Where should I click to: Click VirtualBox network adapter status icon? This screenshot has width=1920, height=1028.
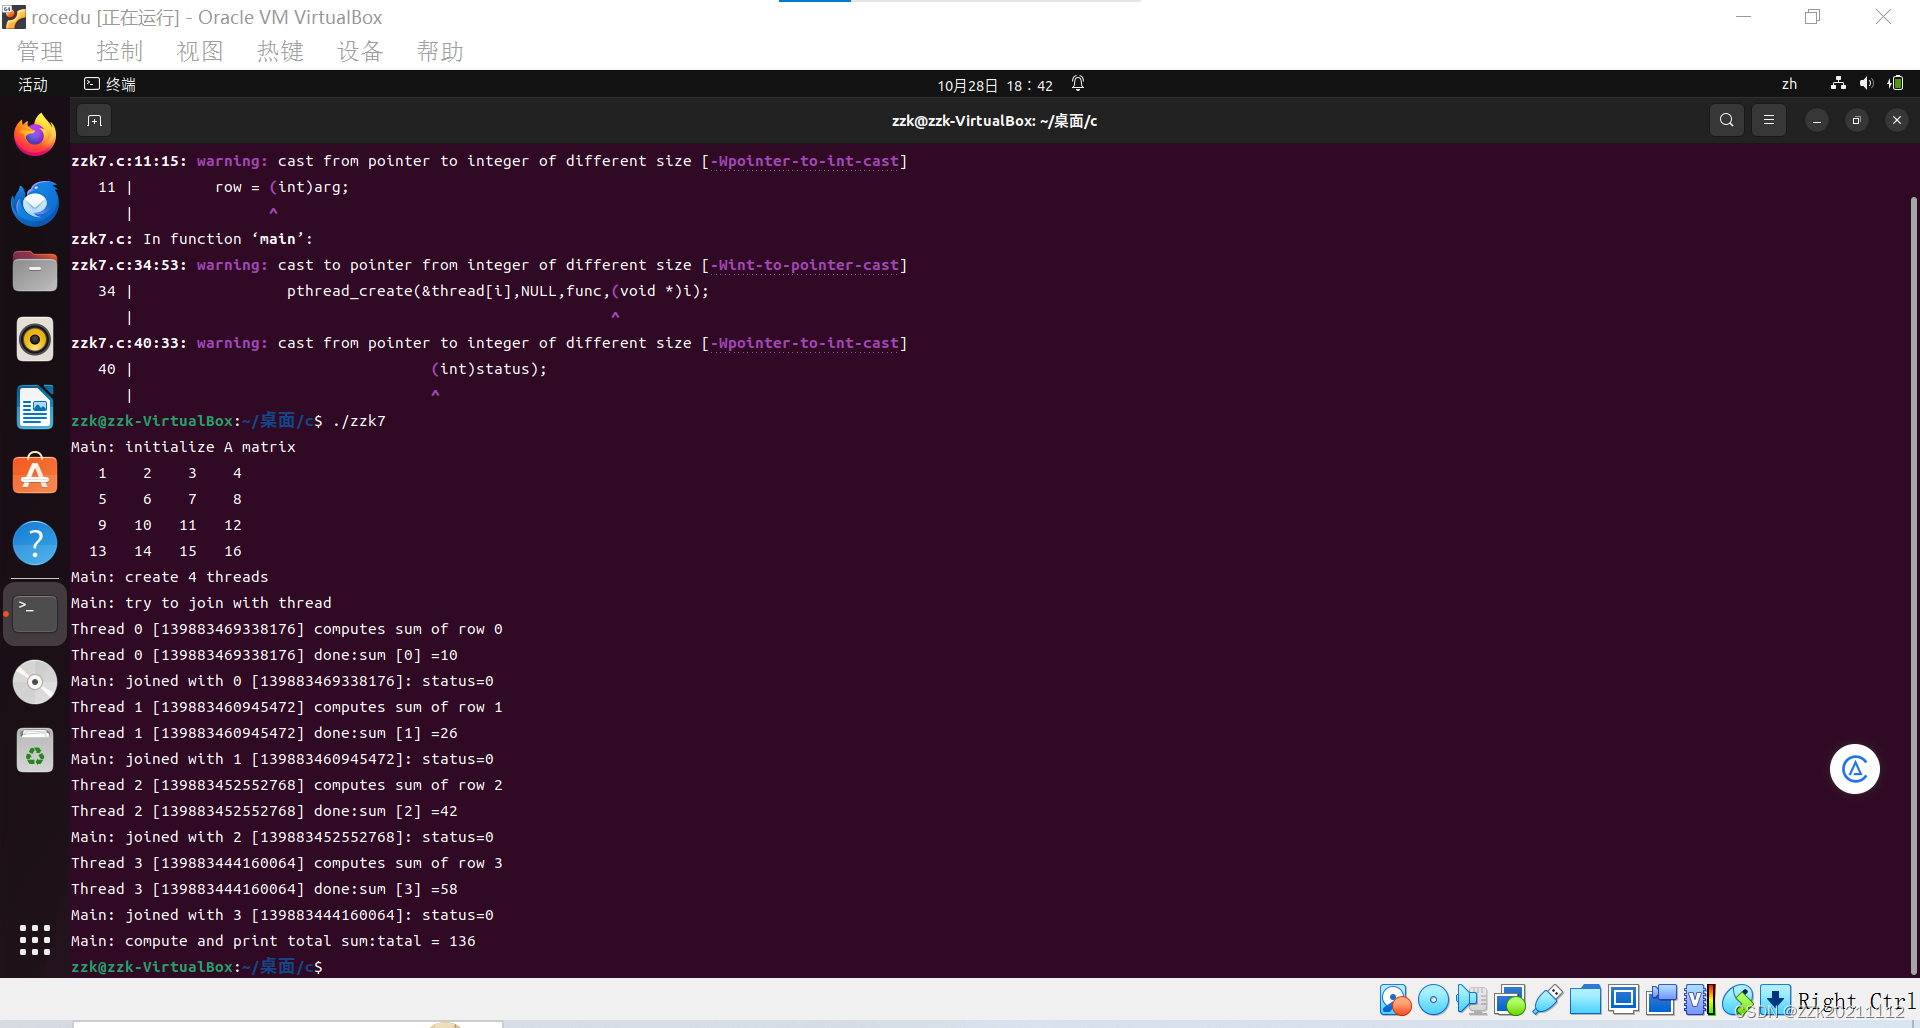click(1509, 1000)
